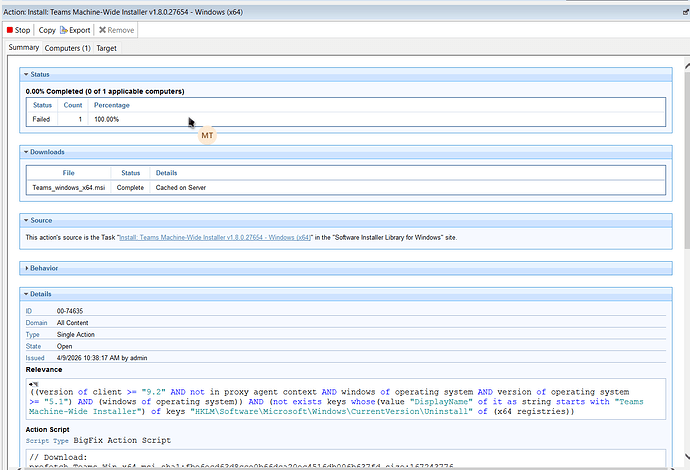Click the Action Script heading
The width and height of the screenshot is (690, 470).
tap(48, 430)
